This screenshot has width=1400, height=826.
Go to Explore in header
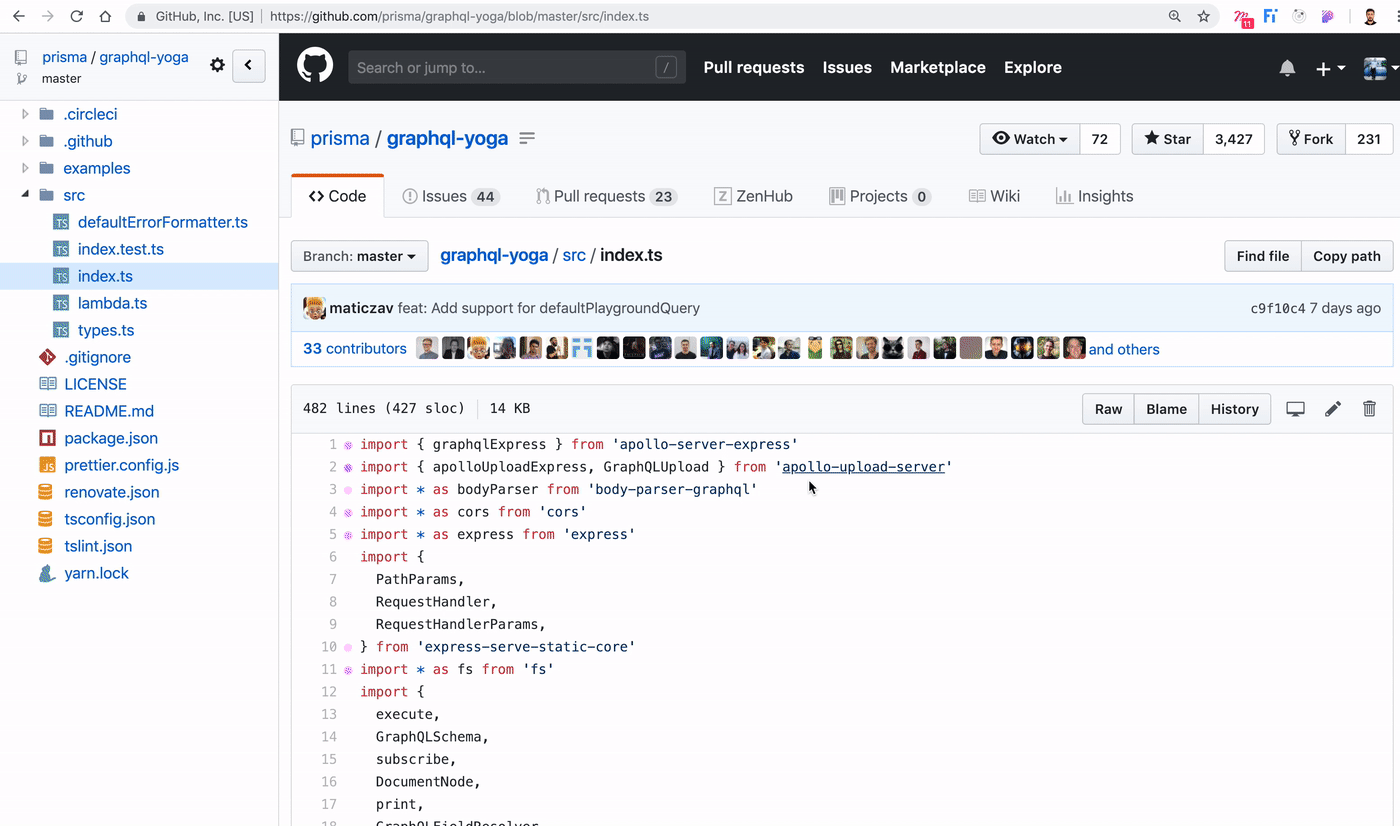click(x=1033, y=68)
